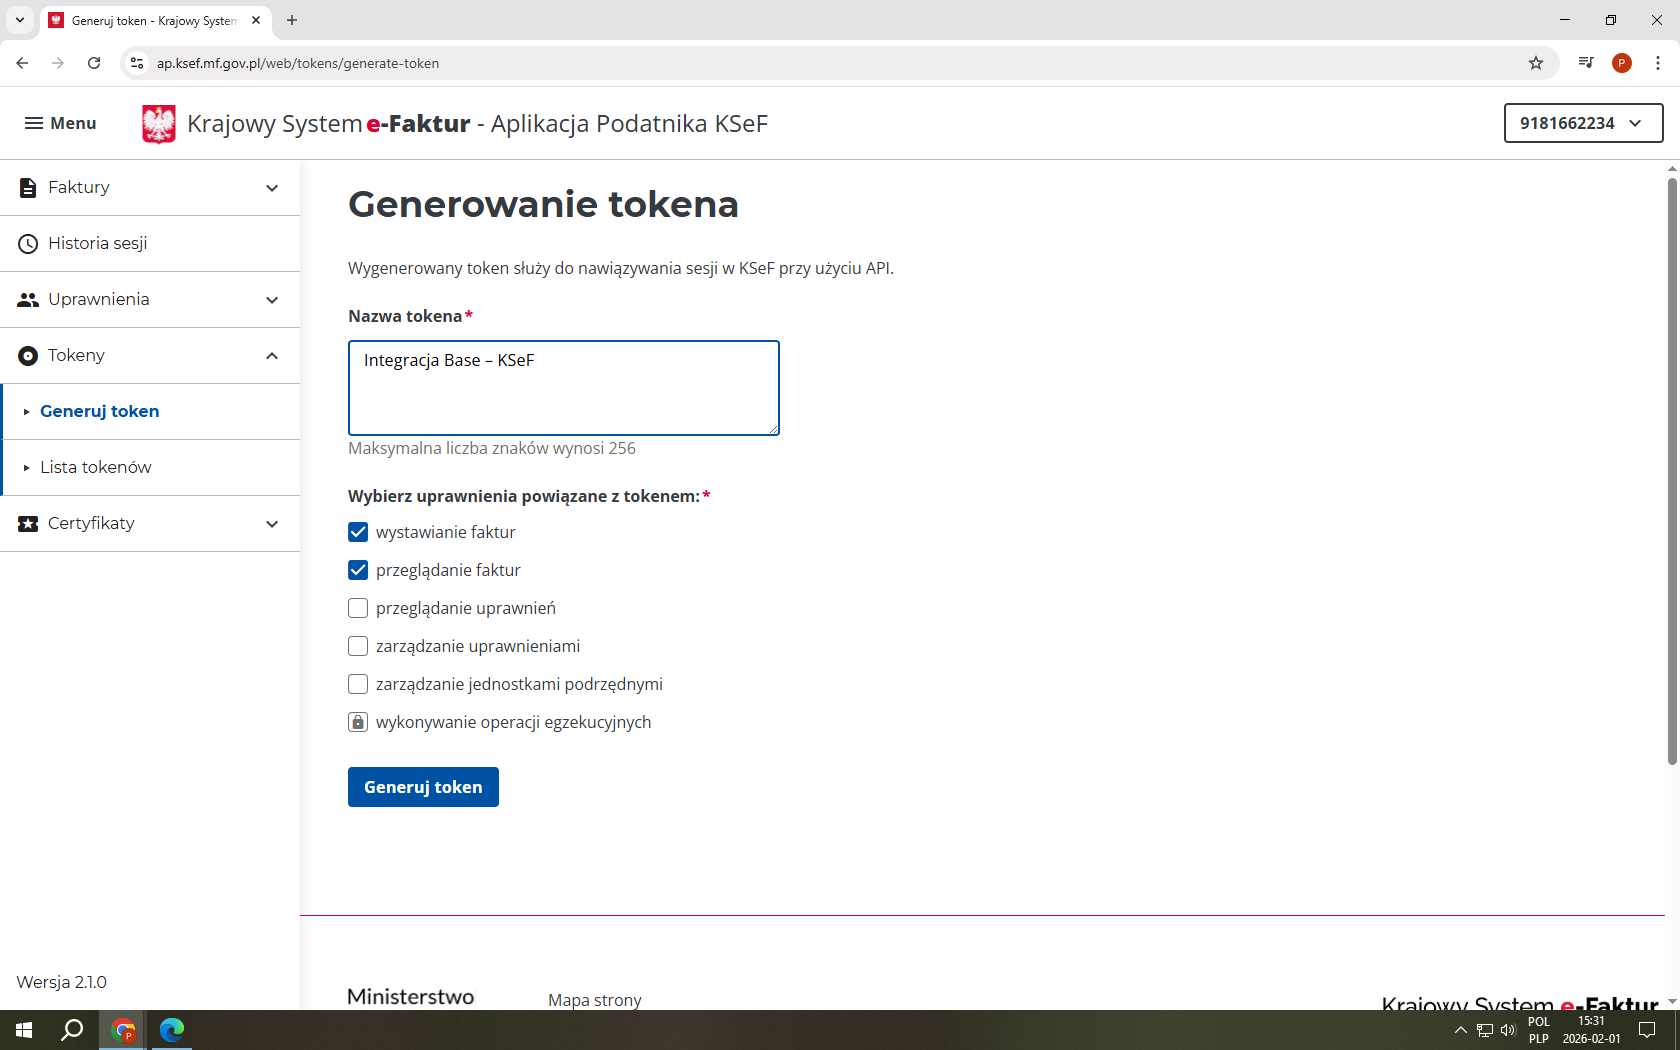
Task: Open the Windows search icon in the taskbar
Action: point(72,1030)
